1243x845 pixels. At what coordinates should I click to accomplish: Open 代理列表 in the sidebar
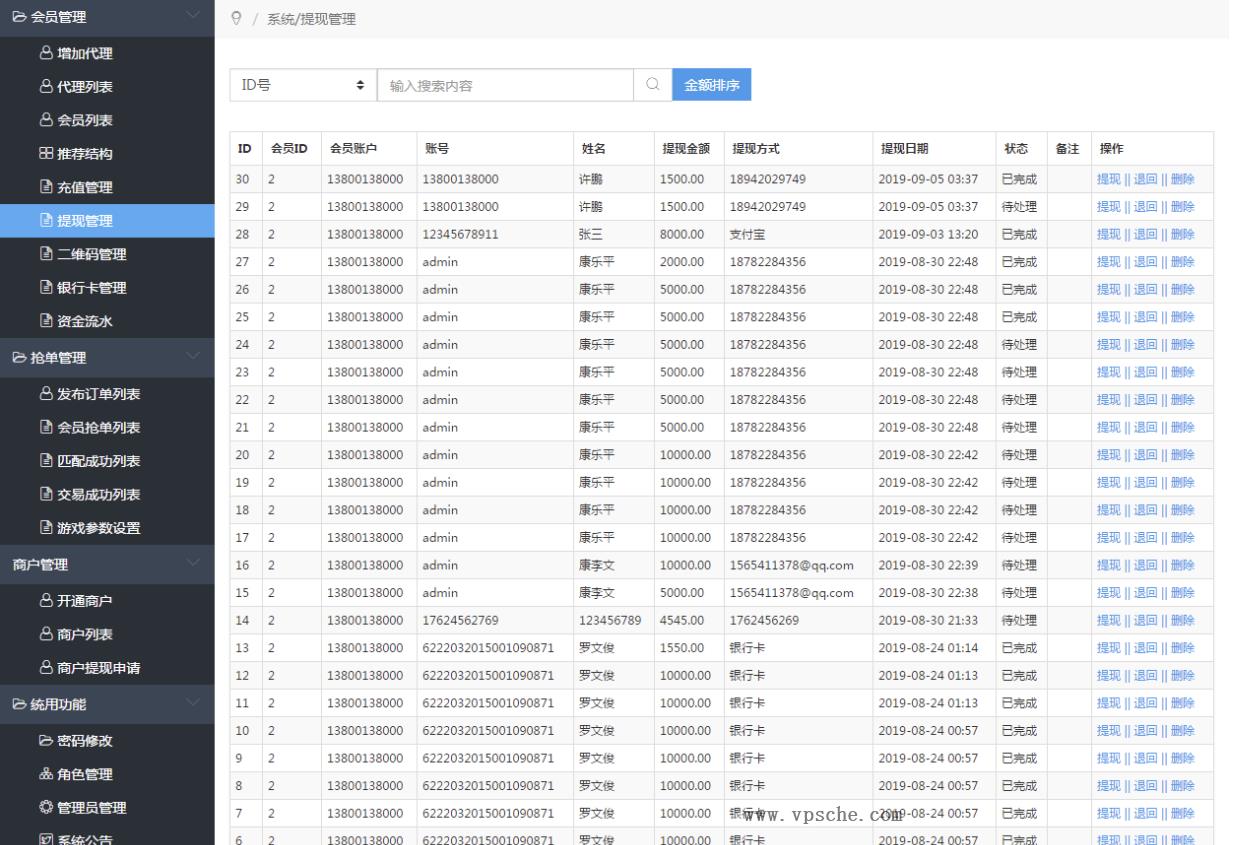pyautogui.click(x=107, y=87)
